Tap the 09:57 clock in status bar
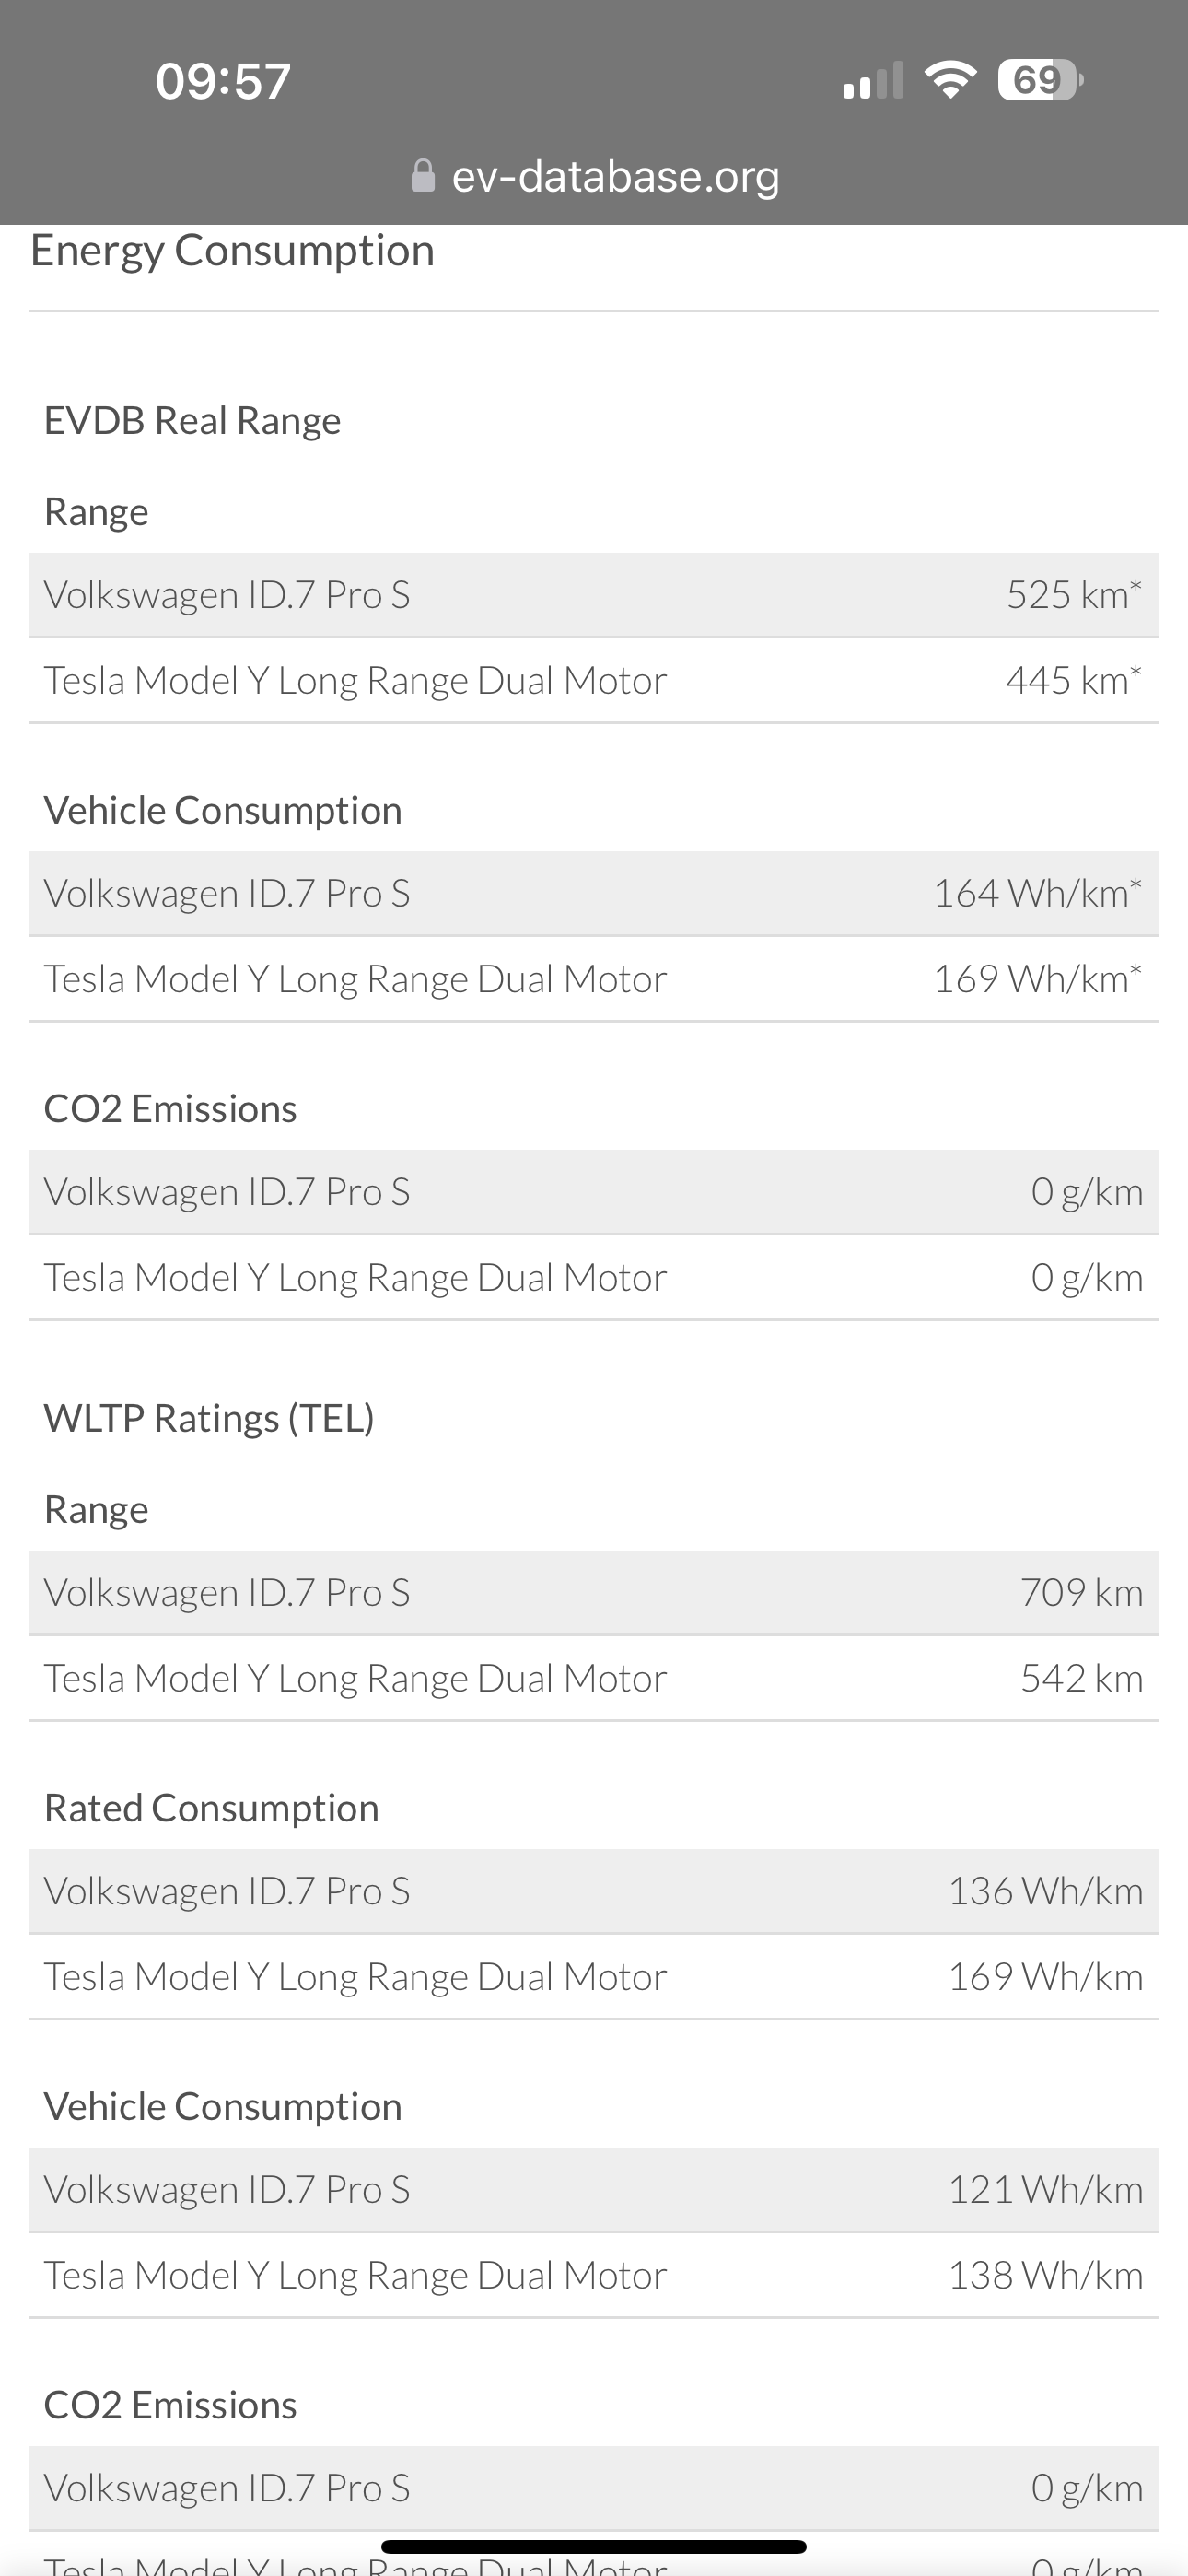The height and width of the screenshot is (2576, 1188). pos(223,81)
